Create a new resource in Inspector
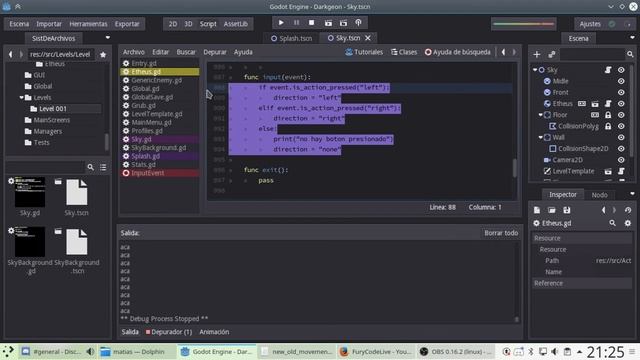 pyautogui.click(x=537, y=210)
